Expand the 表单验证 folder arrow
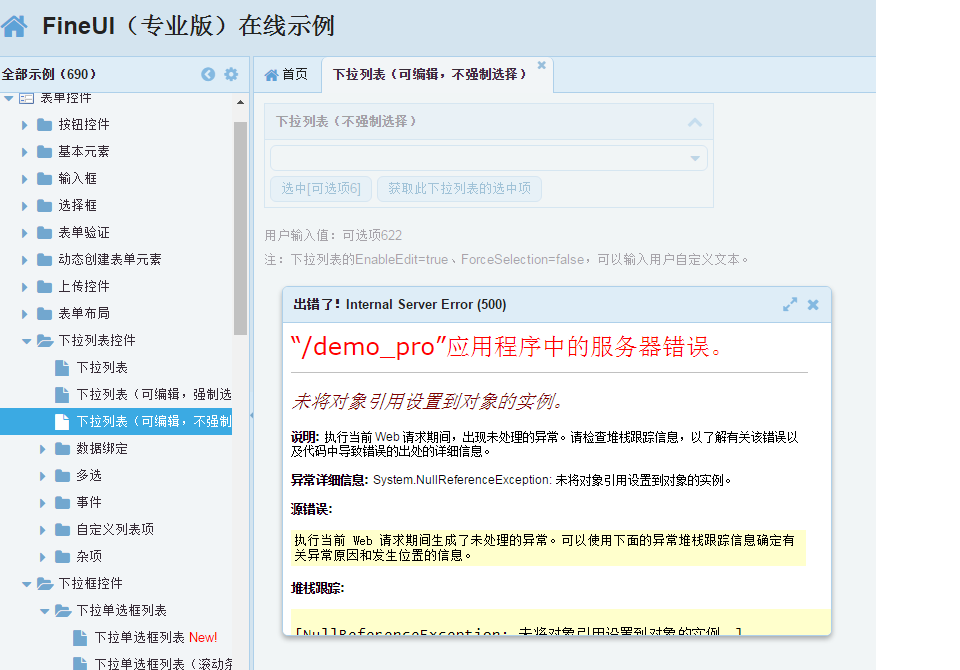960x670 pixels. pyautogui.click(x=24, y=233)
